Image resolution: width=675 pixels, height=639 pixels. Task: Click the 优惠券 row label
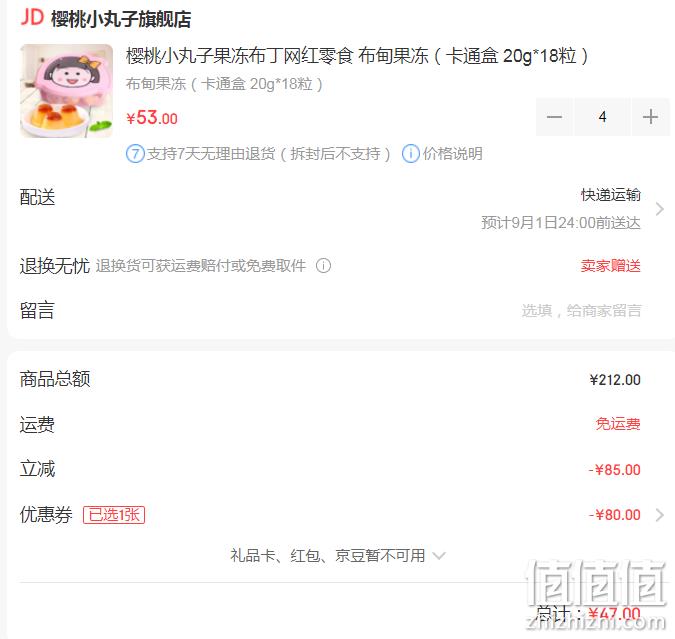click(46, 515)
